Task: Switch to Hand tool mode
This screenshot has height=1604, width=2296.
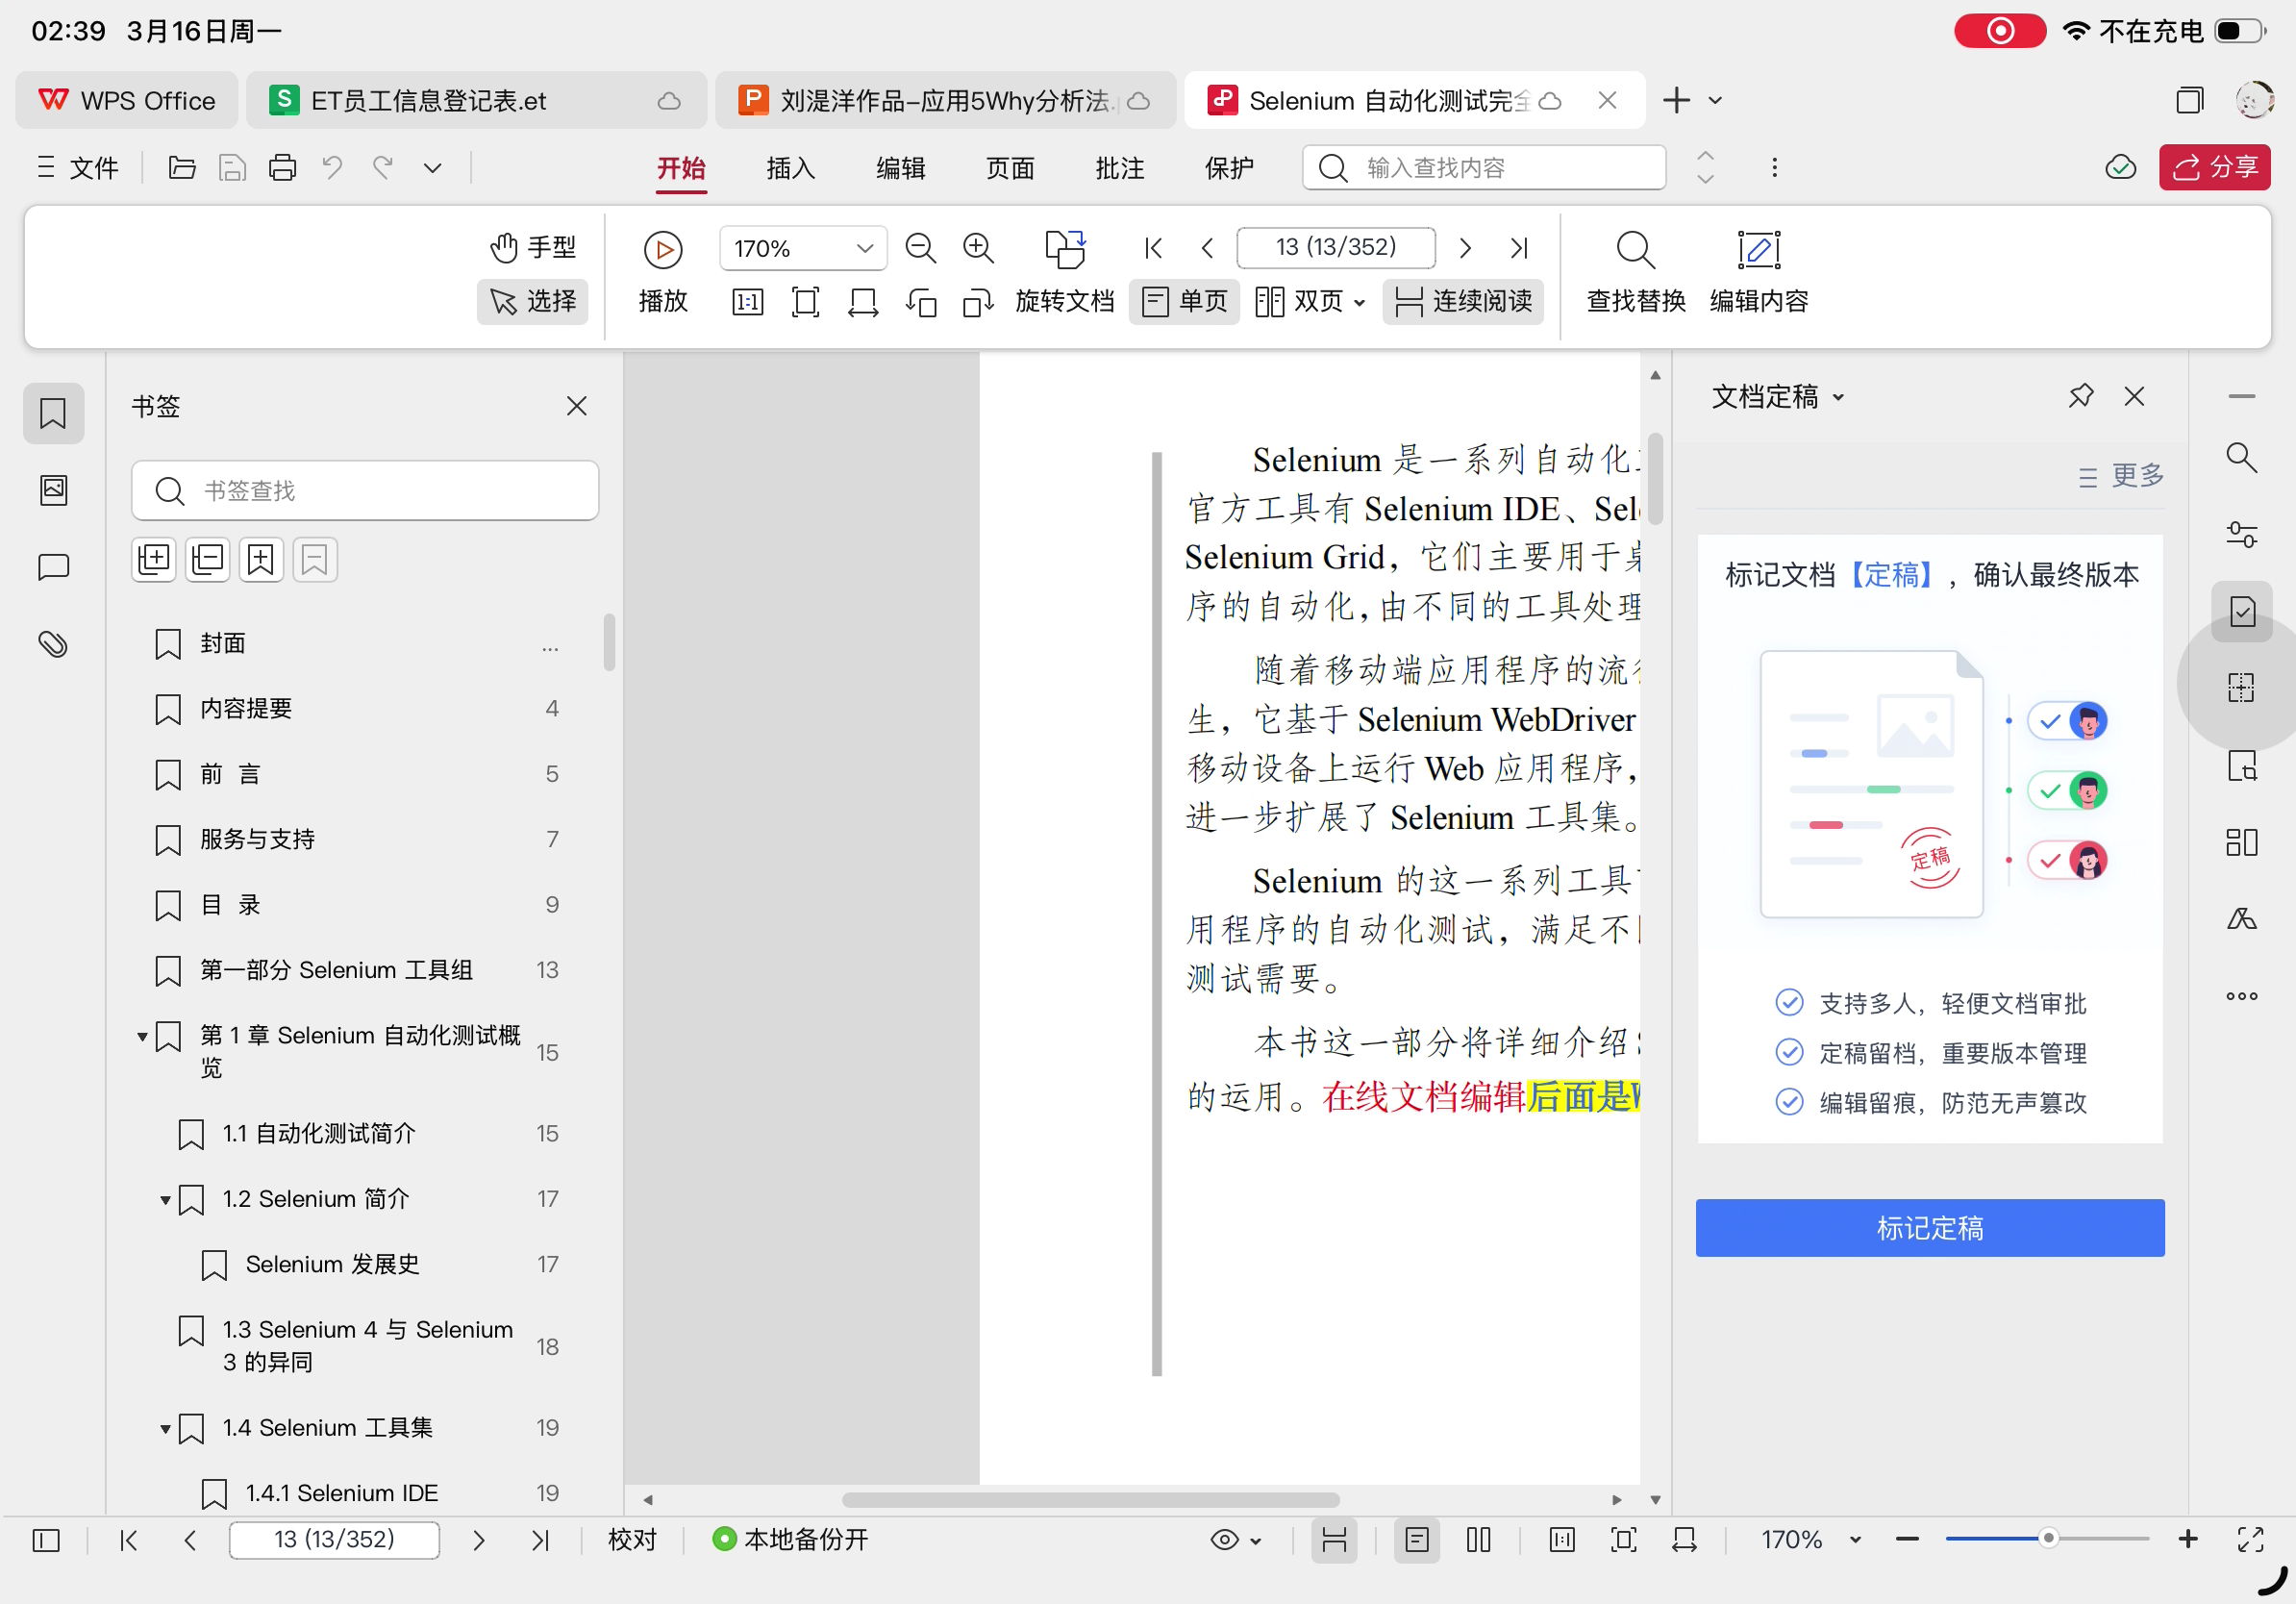Action: [x=533, y=247]
